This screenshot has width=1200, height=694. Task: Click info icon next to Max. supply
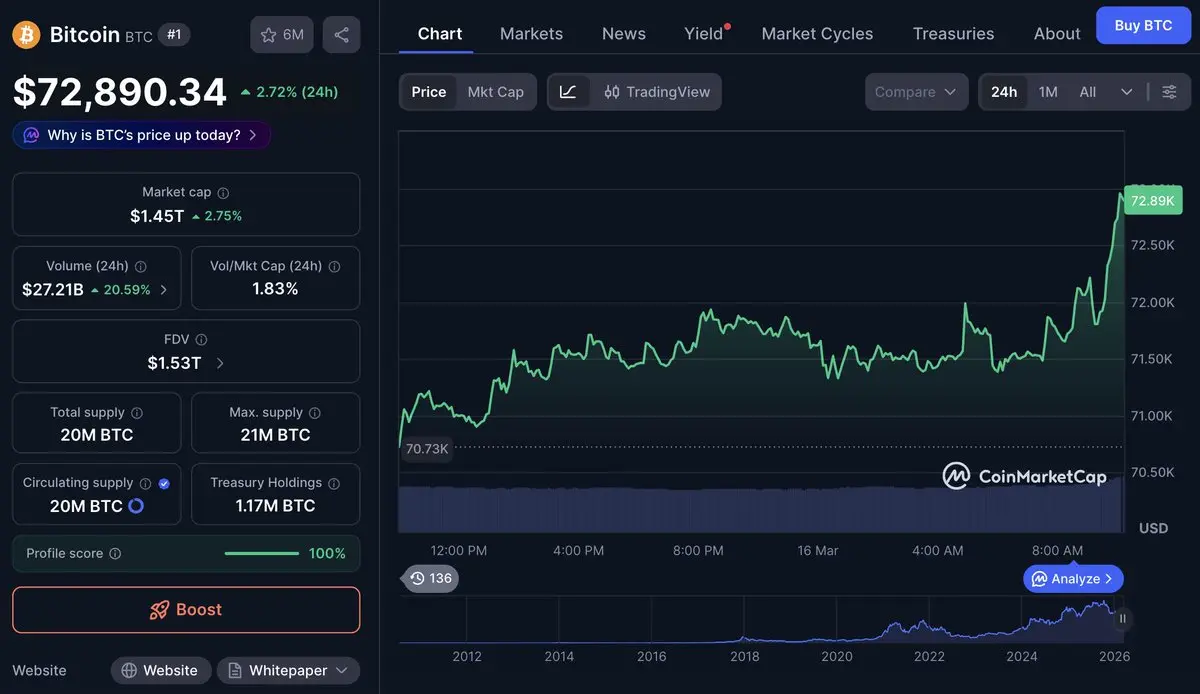tap(315, 412)
